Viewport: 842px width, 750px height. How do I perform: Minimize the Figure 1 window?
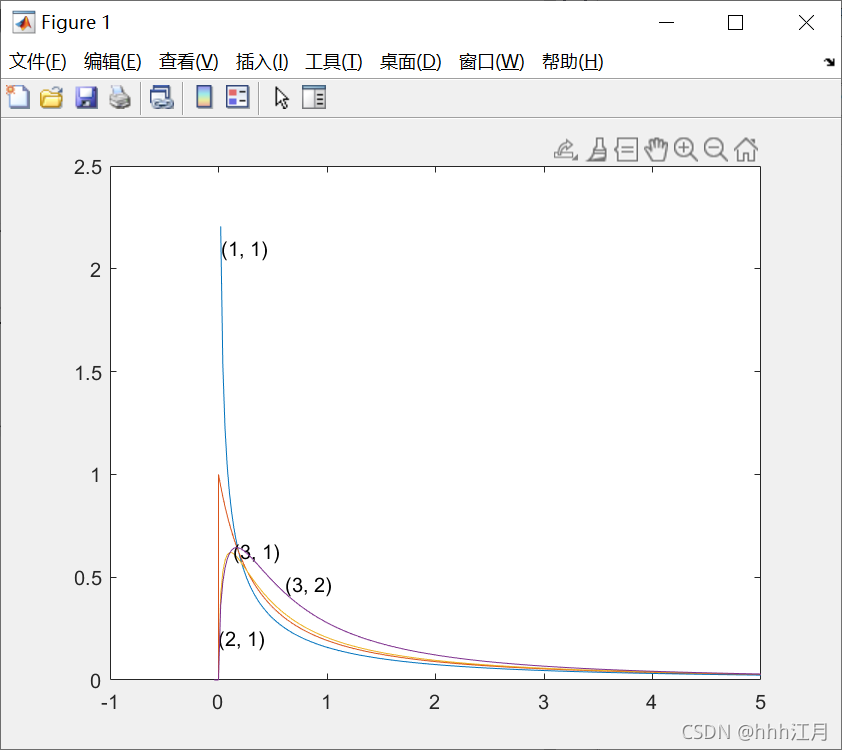point(666,23)
